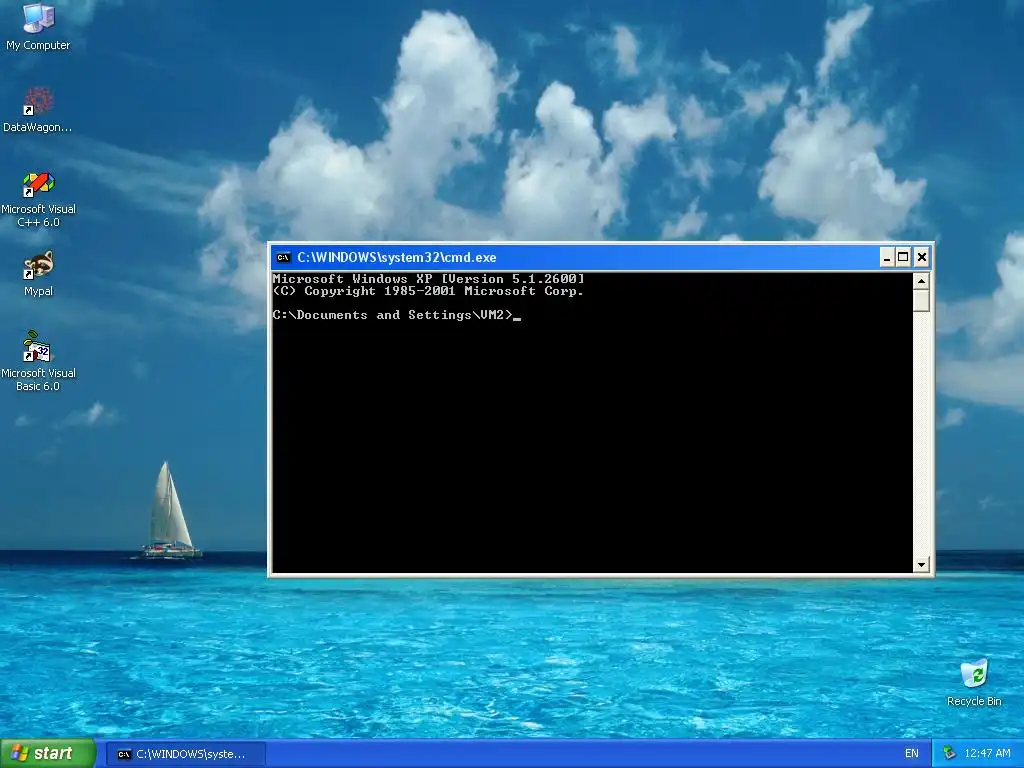Viewport: 1024px width, 768px height.
Task: Click the 'Microsoft Windows XP [Version 5.1.2600]' line
Action: tap(428, 279)
